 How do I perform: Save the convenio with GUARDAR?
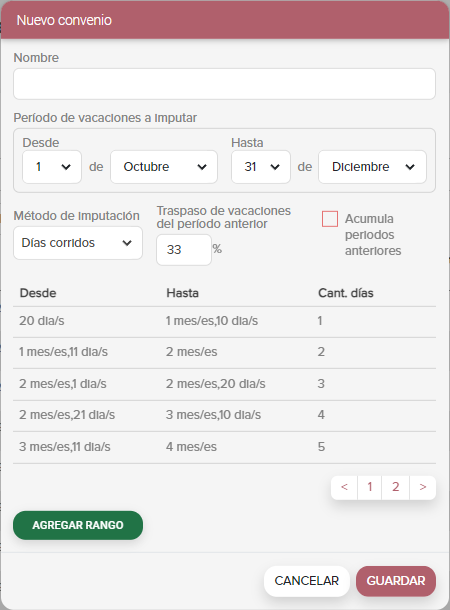[396, 581]
